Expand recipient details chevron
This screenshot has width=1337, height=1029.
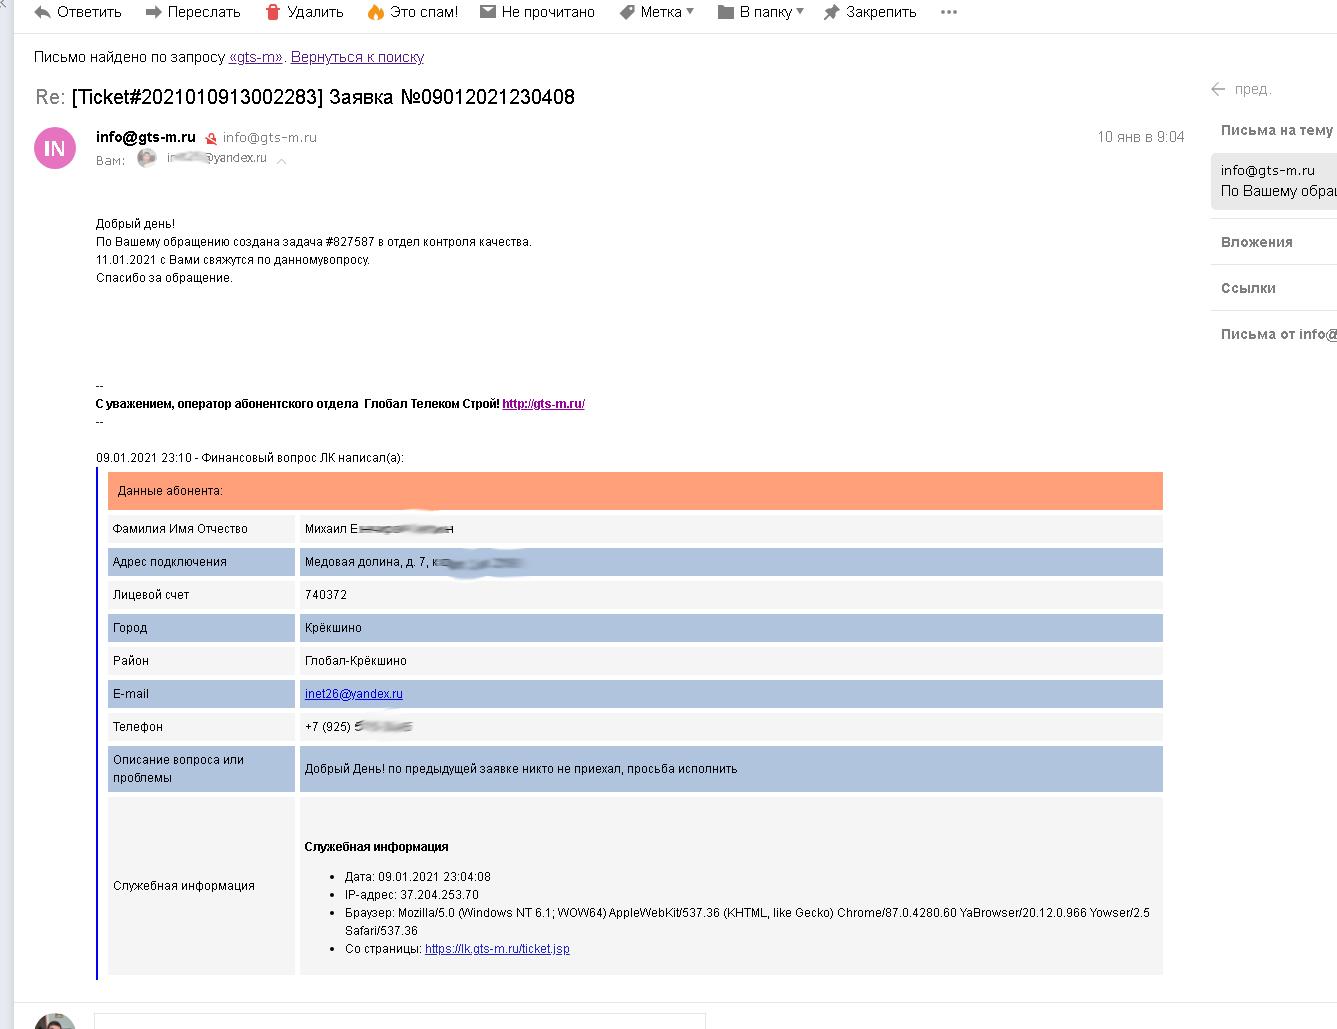[282, 160]
